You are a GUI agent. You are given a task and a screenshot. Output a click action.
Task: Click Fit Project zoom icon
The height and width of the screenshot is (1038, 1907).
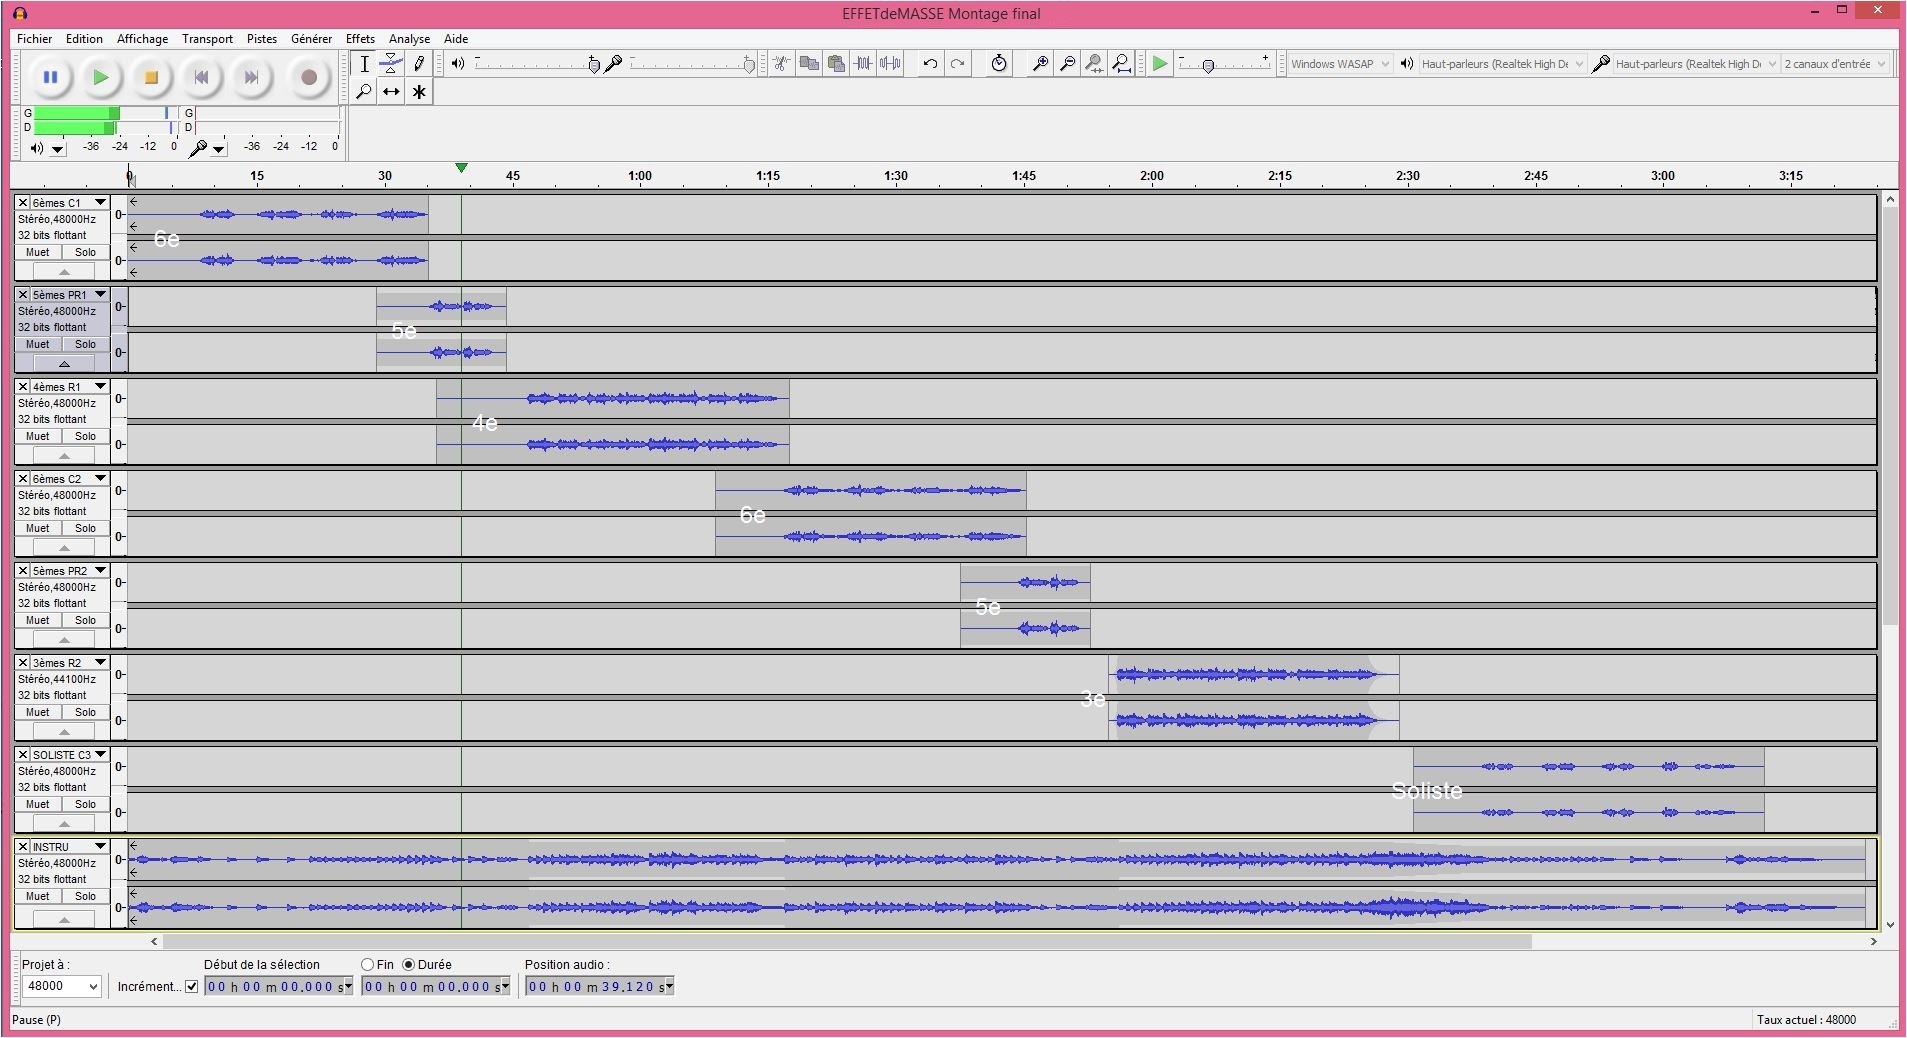click(x=1122, y=64)
